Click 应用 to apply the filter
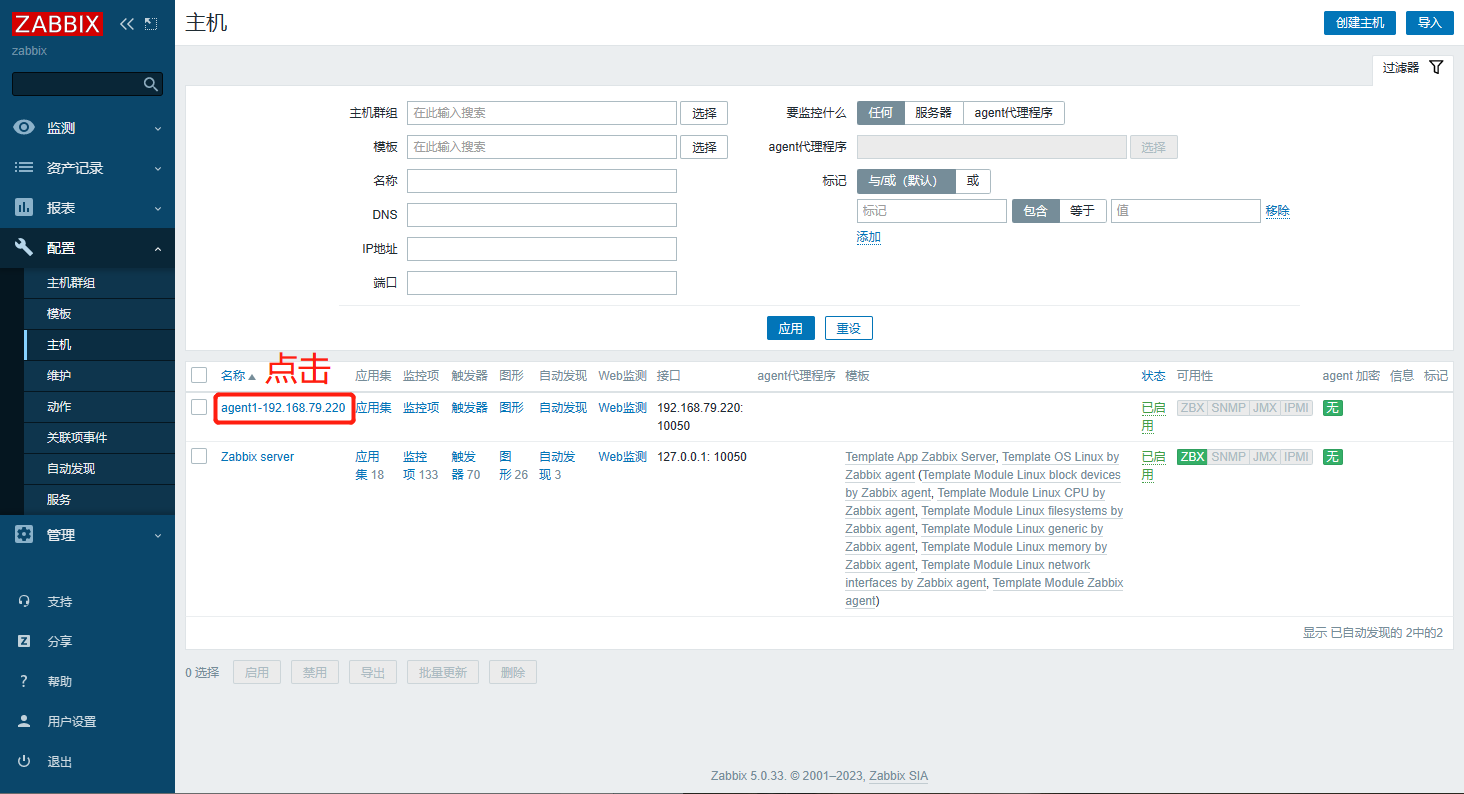 click(790, 328)
